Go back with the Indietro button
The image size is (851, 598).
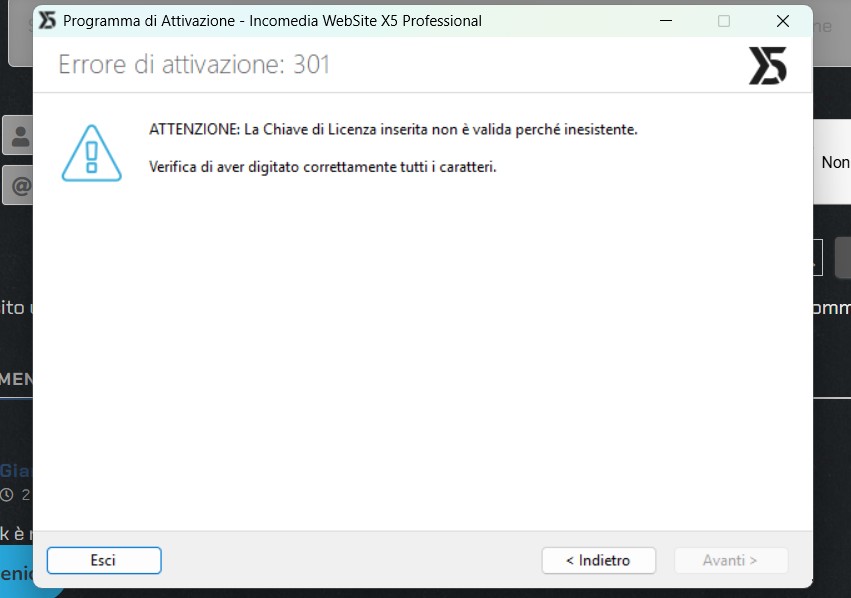598,560
